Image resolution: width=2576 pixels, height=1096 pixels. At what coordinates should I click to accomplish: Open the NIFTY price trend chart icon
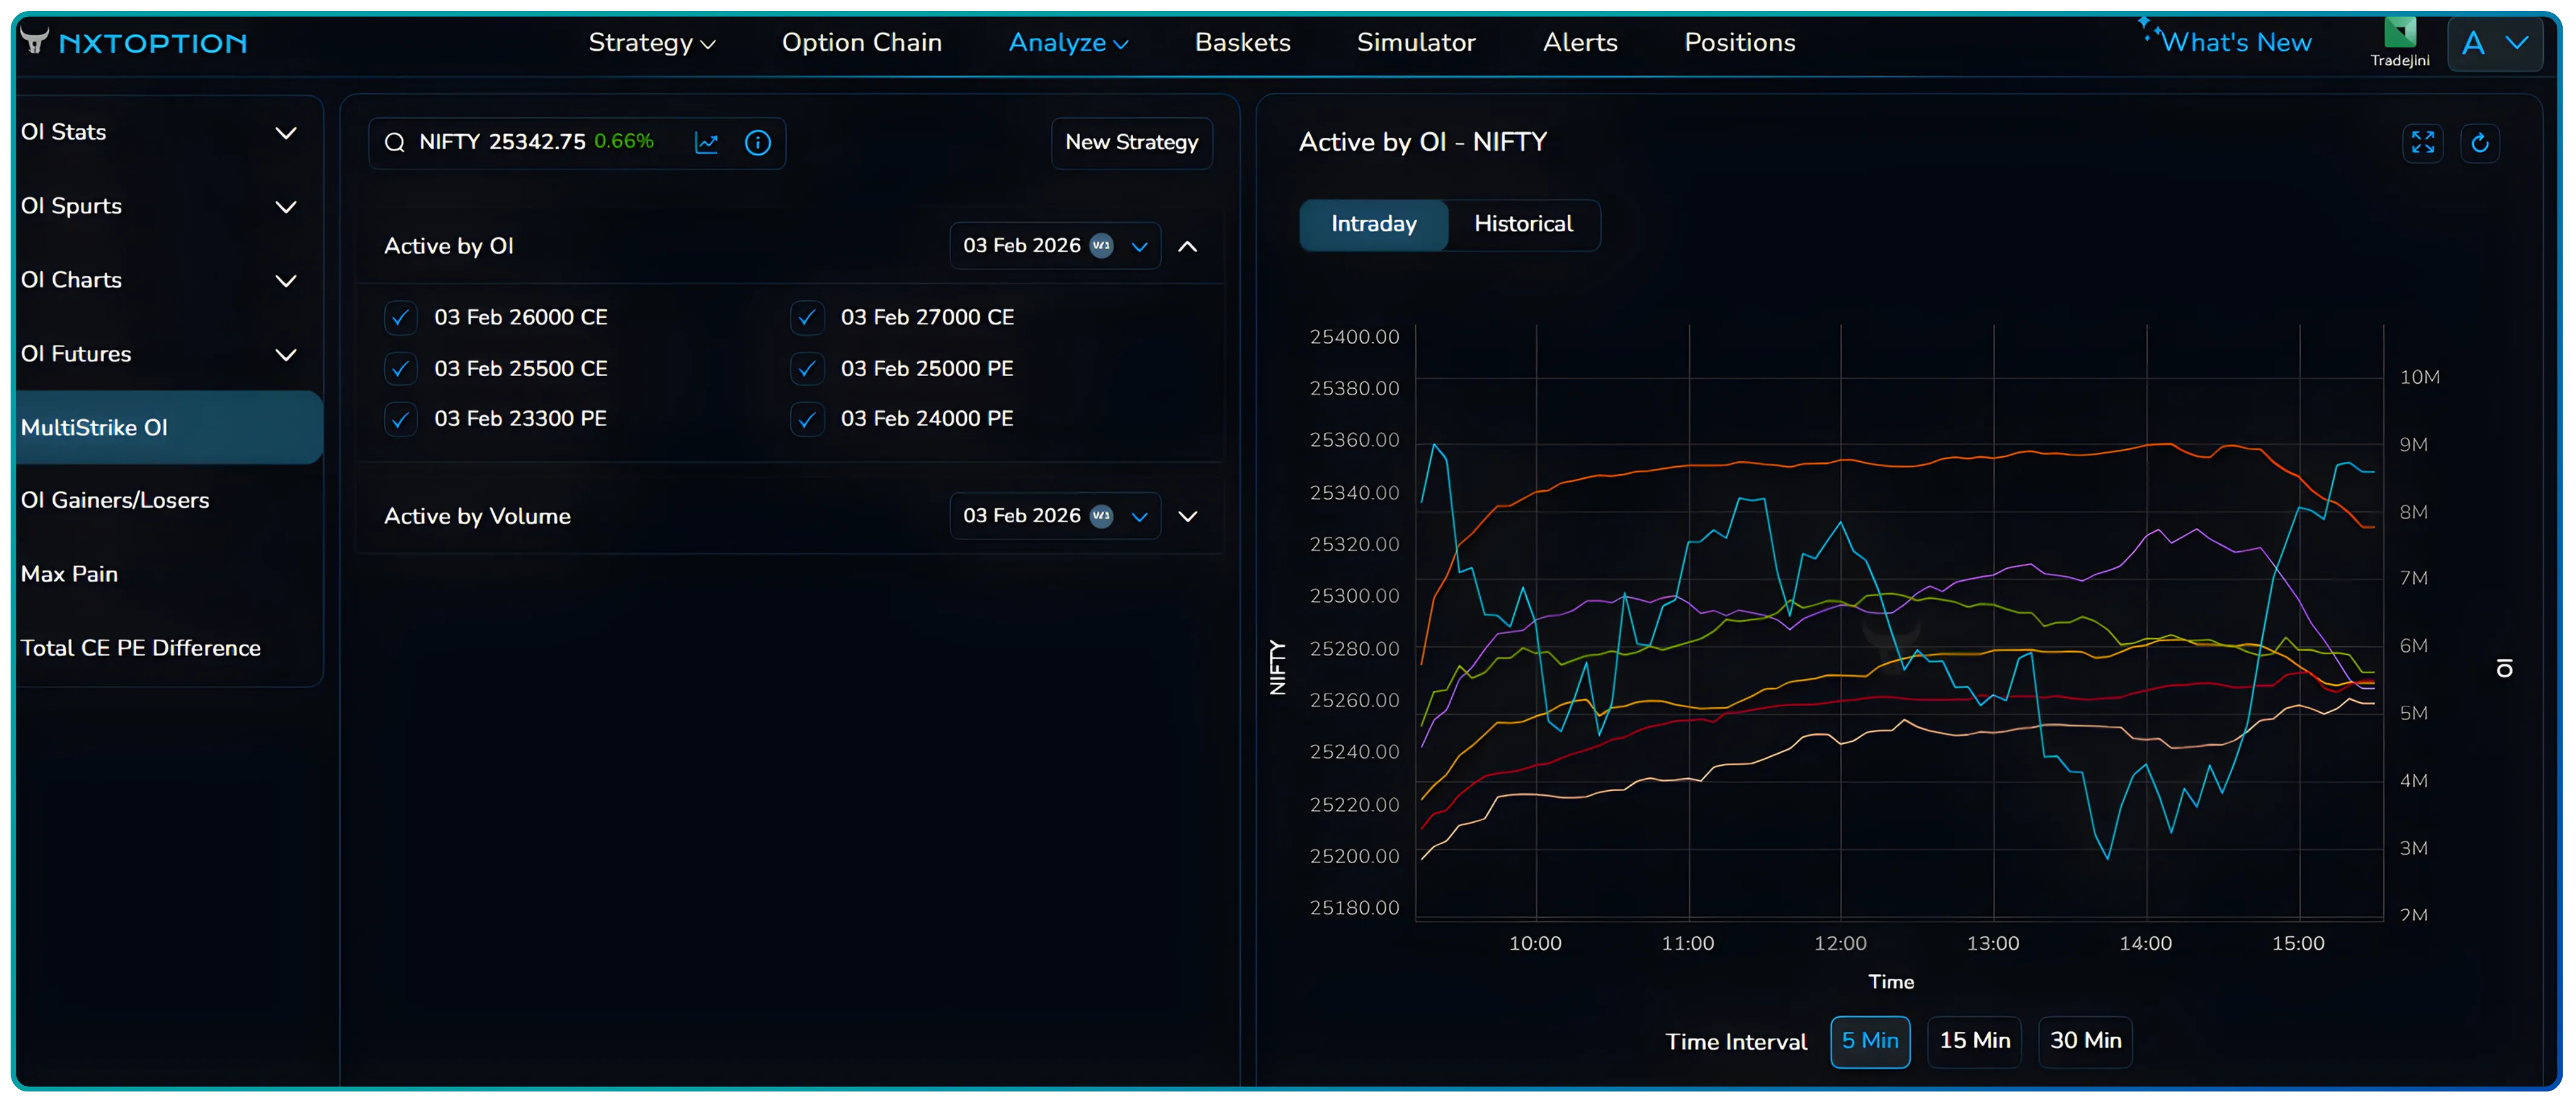pos(707,143)
